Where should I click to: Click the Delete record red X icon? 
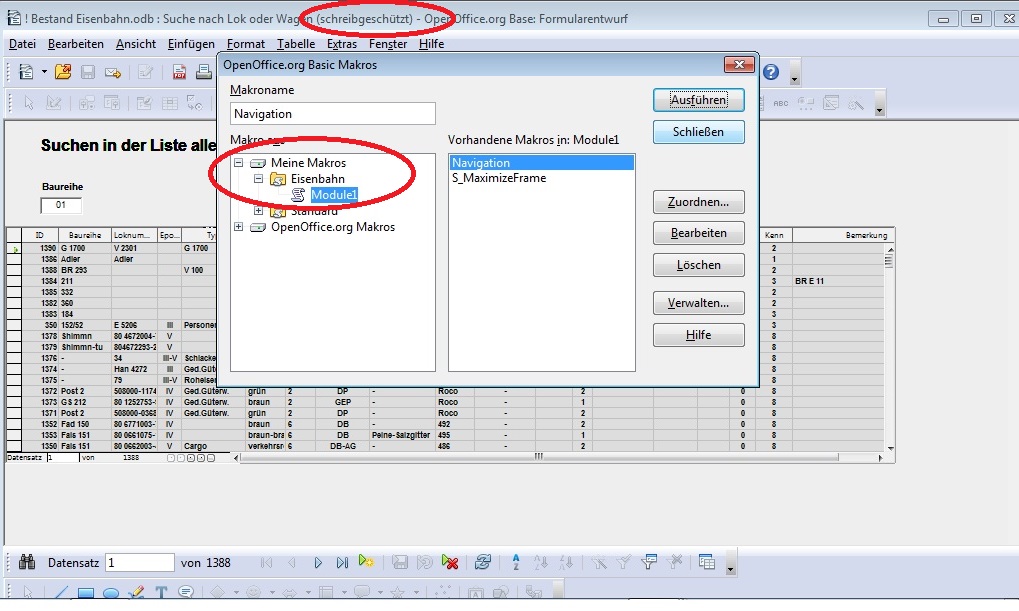point(450,562)
